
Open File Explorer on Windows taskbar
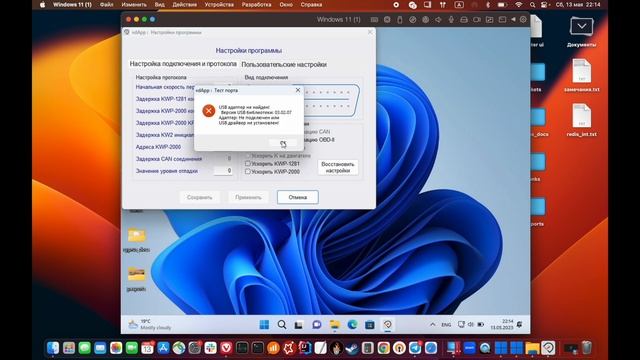pyautogui.click(x=335, y=324)
